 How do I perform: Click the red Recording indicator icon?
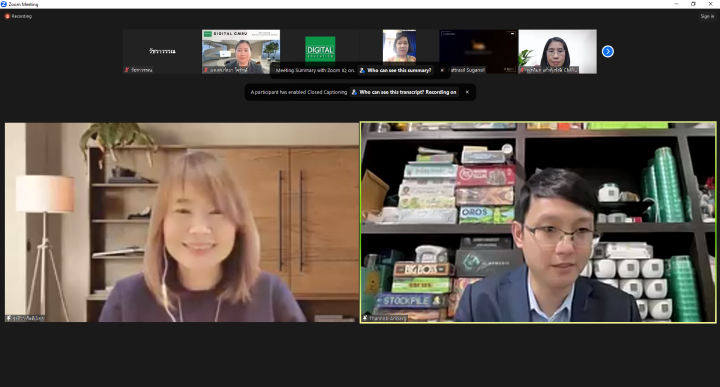click(7, 16)
